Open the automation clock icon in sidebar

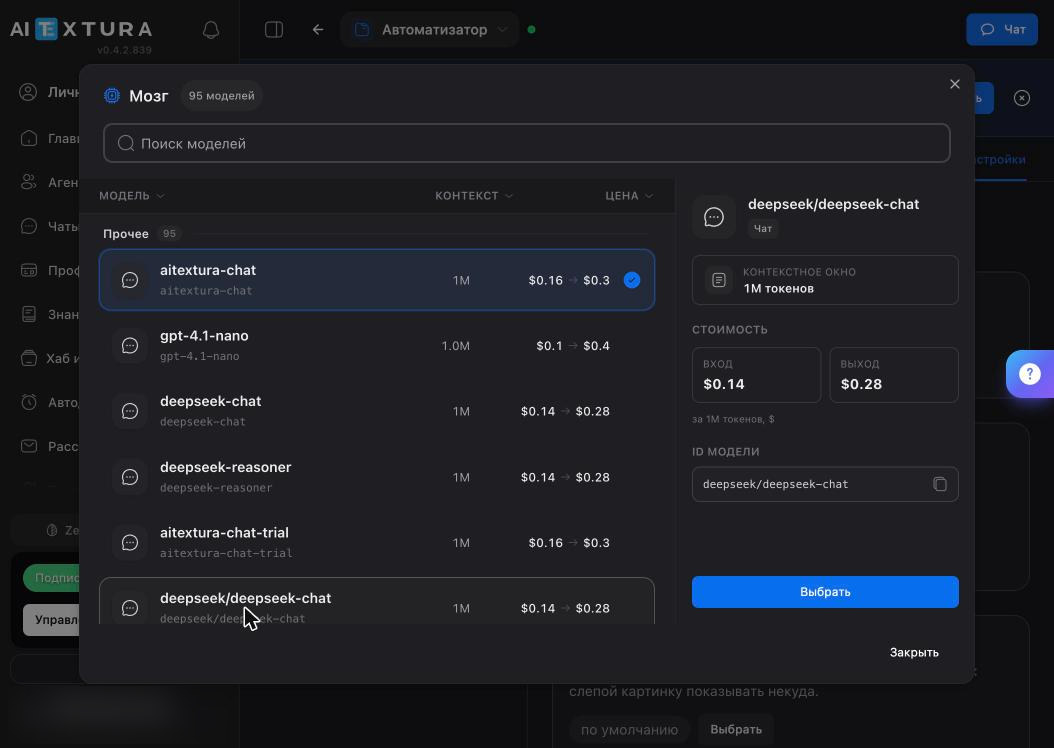28,402
